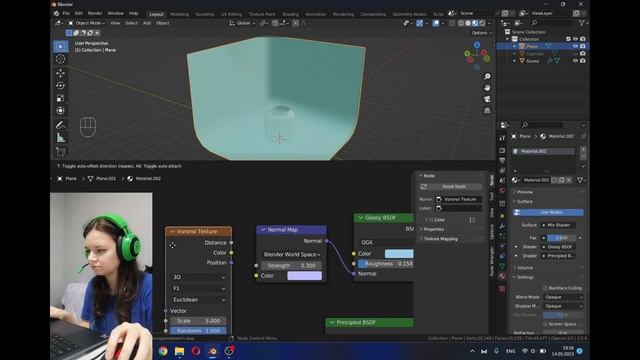This screenshot has height=360, width=640.
Task: Open the Blend Mode Opaque dropdown
Action: pos(563,297)
